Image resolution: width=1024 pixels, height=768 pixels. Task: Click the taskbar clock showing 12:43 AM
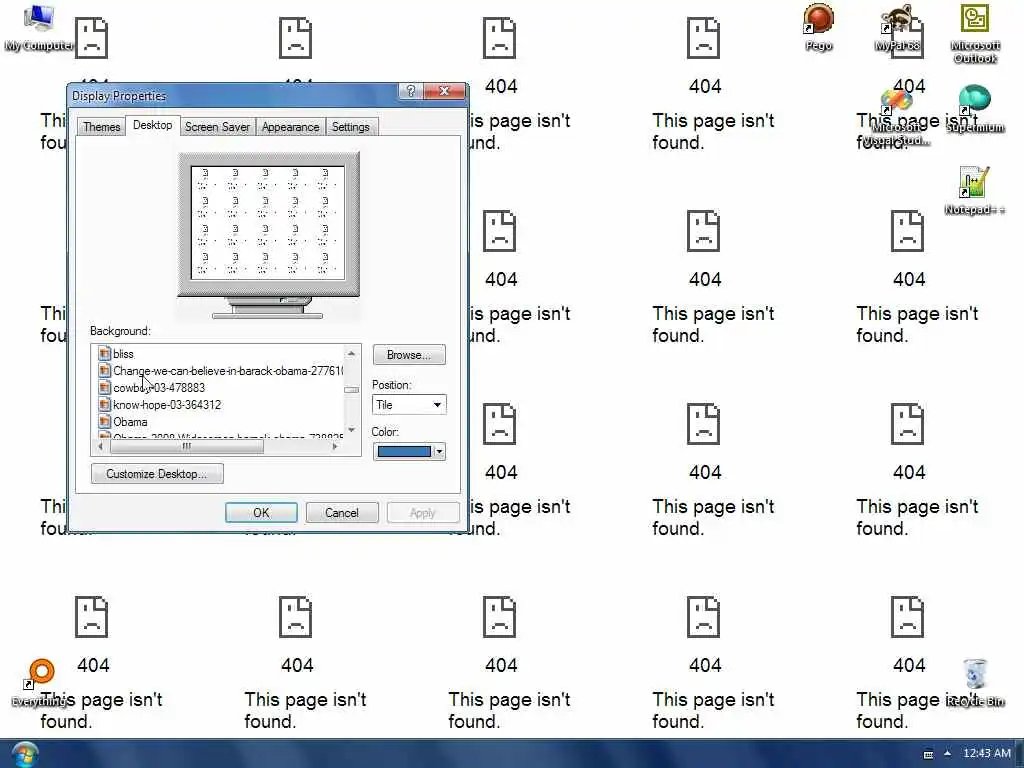click(x=987, y=753)
